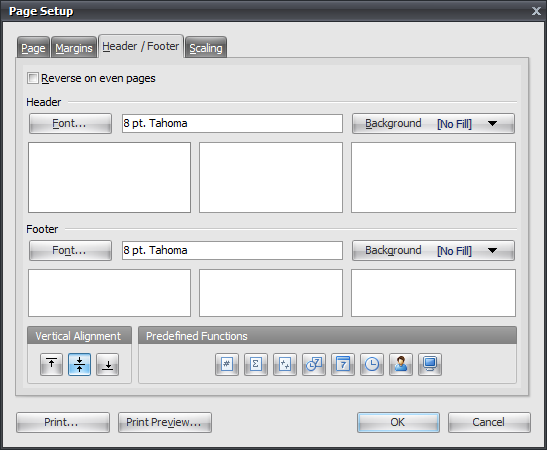Click into the center header text box
547x450 pixels.
click(x=271, y=177)
